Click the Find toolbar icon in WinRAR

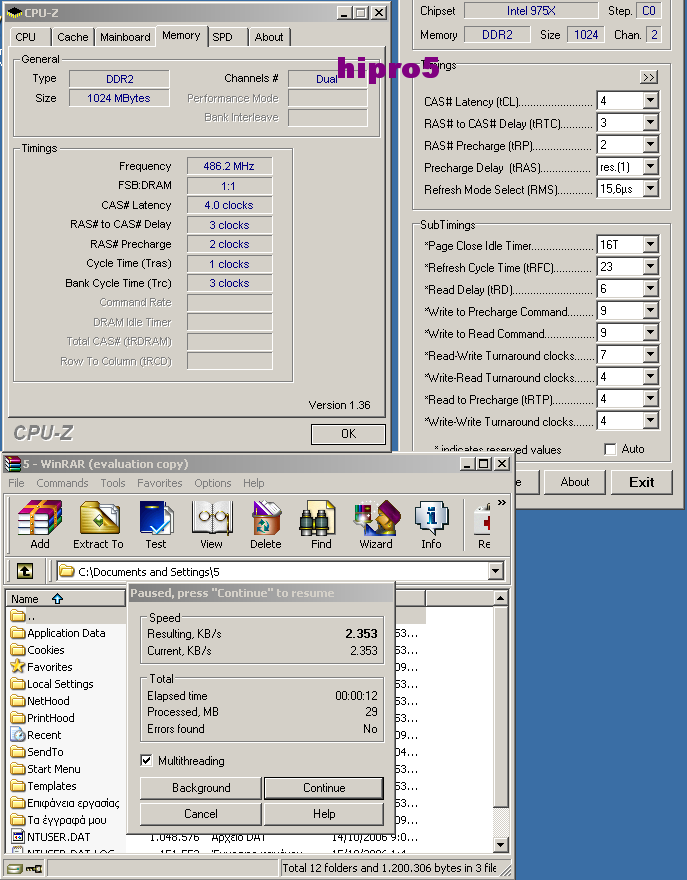[x=320, y=517]
